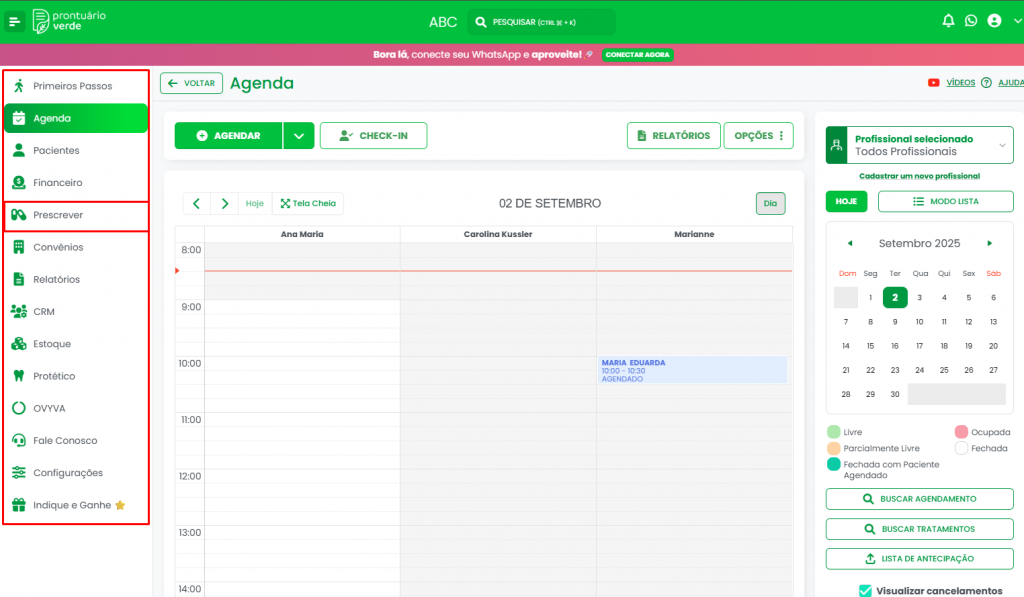Screen dimensions: 1024x597
Task: Toggle Visualizar cancelamentos checkbox
Action: (x=865, y=590)
